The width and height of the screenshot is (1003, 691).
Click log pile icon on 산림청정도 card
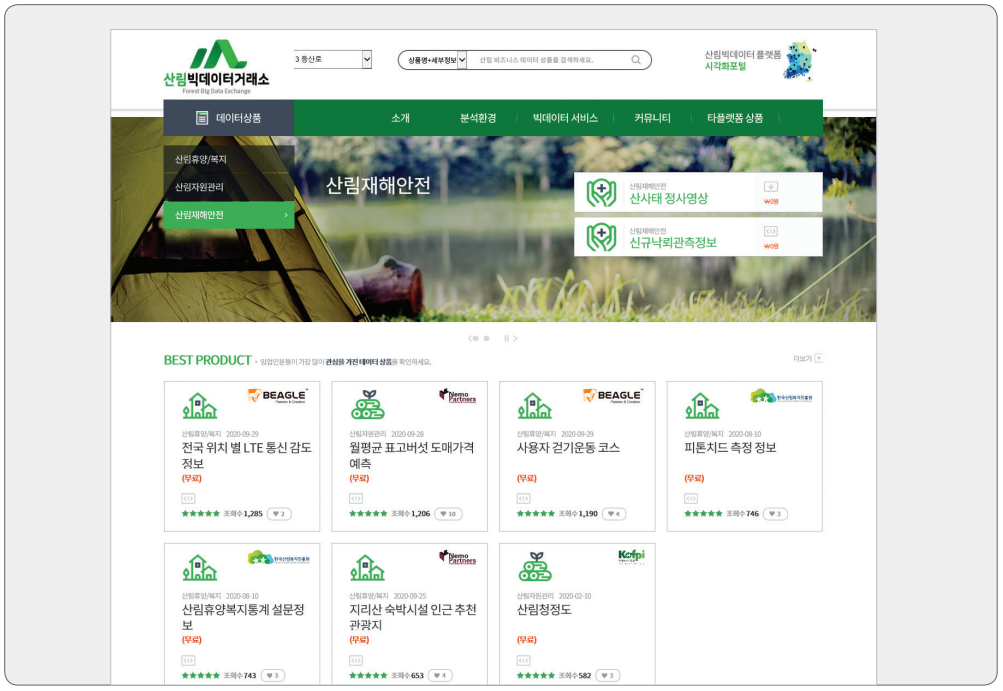(x=535, y=566)
